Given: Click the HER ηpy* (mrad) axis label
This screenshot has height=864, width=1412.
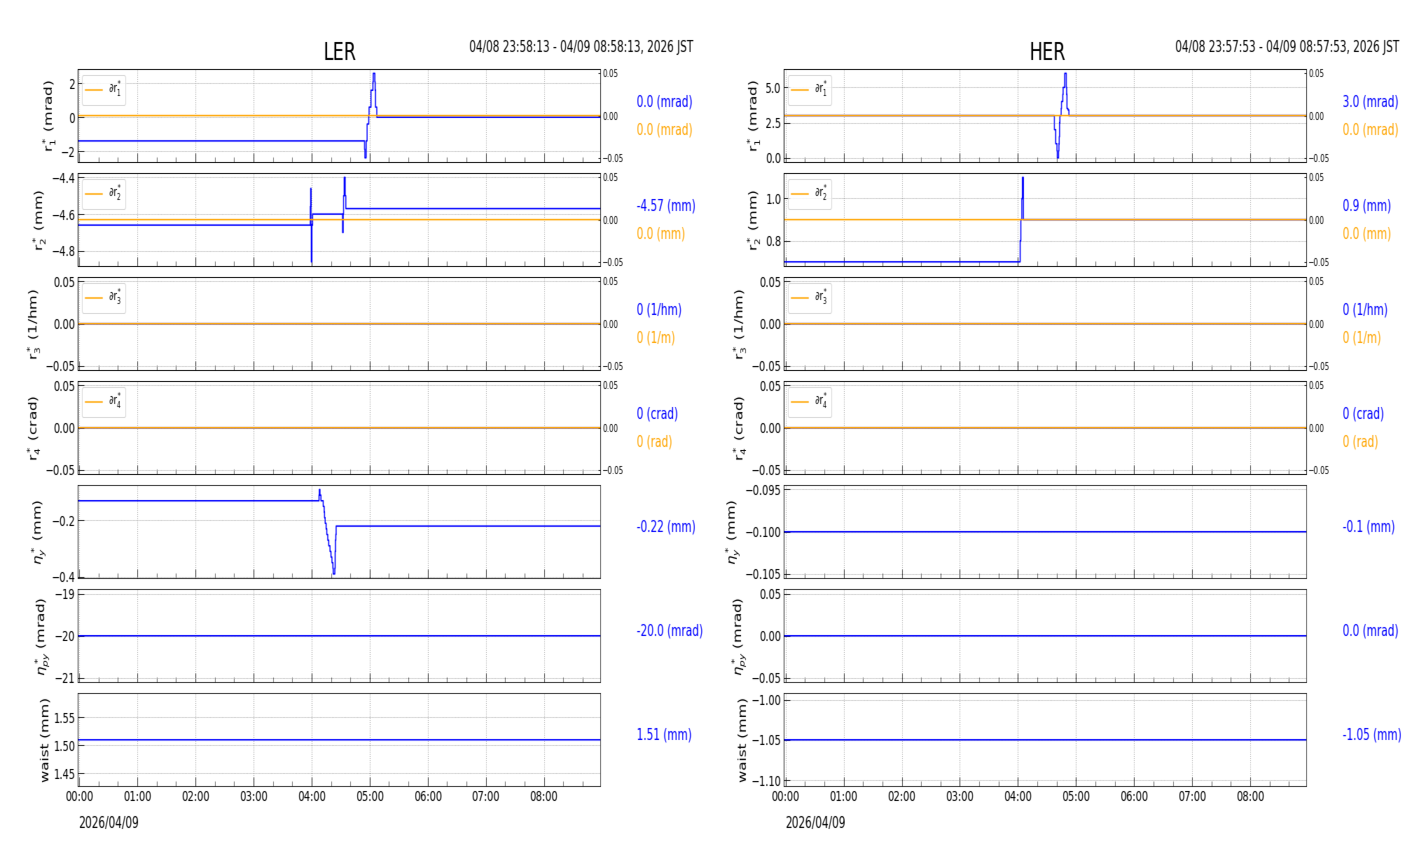Looking at the screenshot, I should pyautogui.click(x=741, y=636).
